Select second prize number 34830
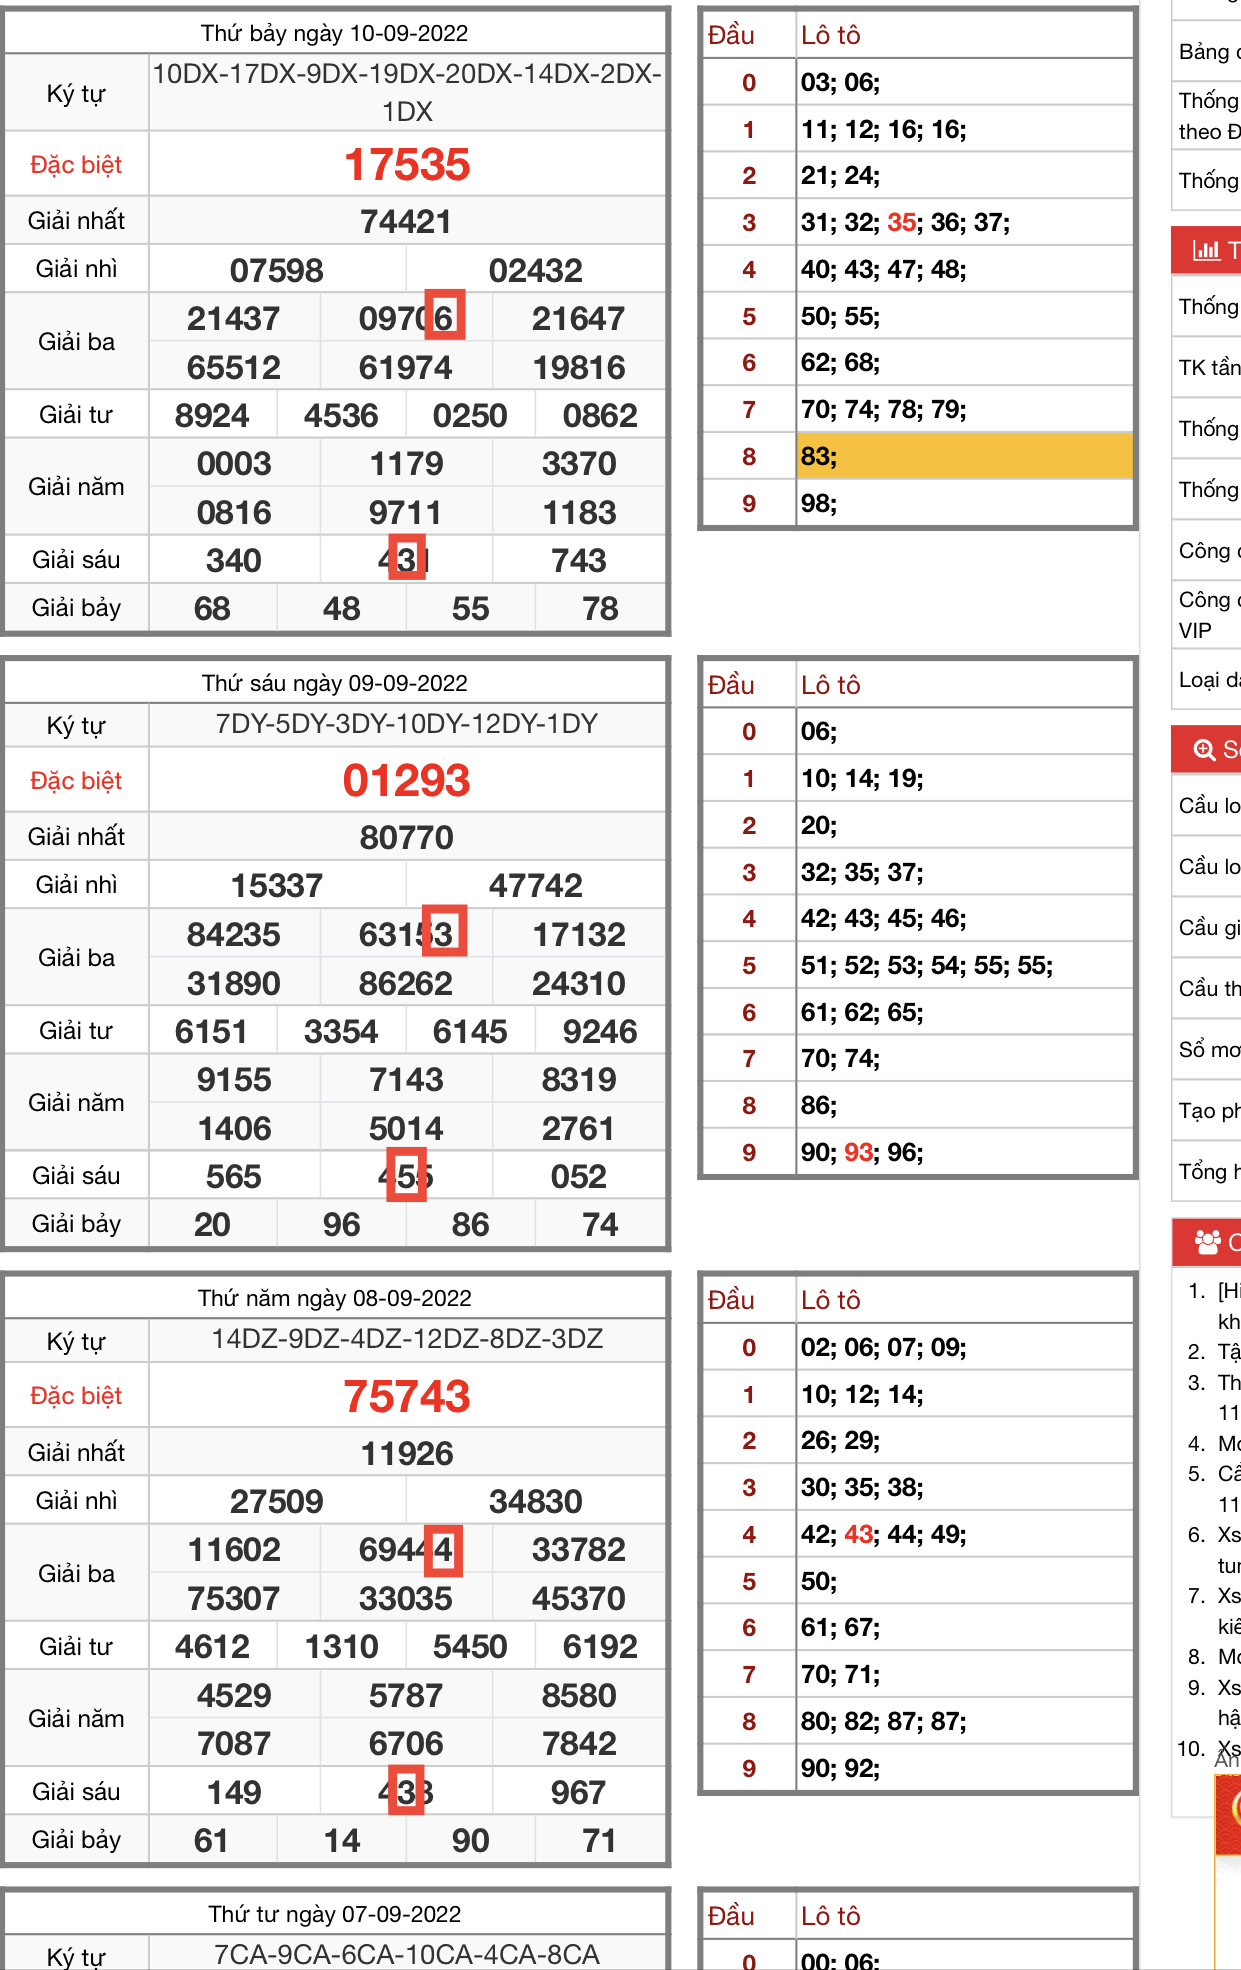Viewport: 1241px width, 1970px height. coord(536,1501)
